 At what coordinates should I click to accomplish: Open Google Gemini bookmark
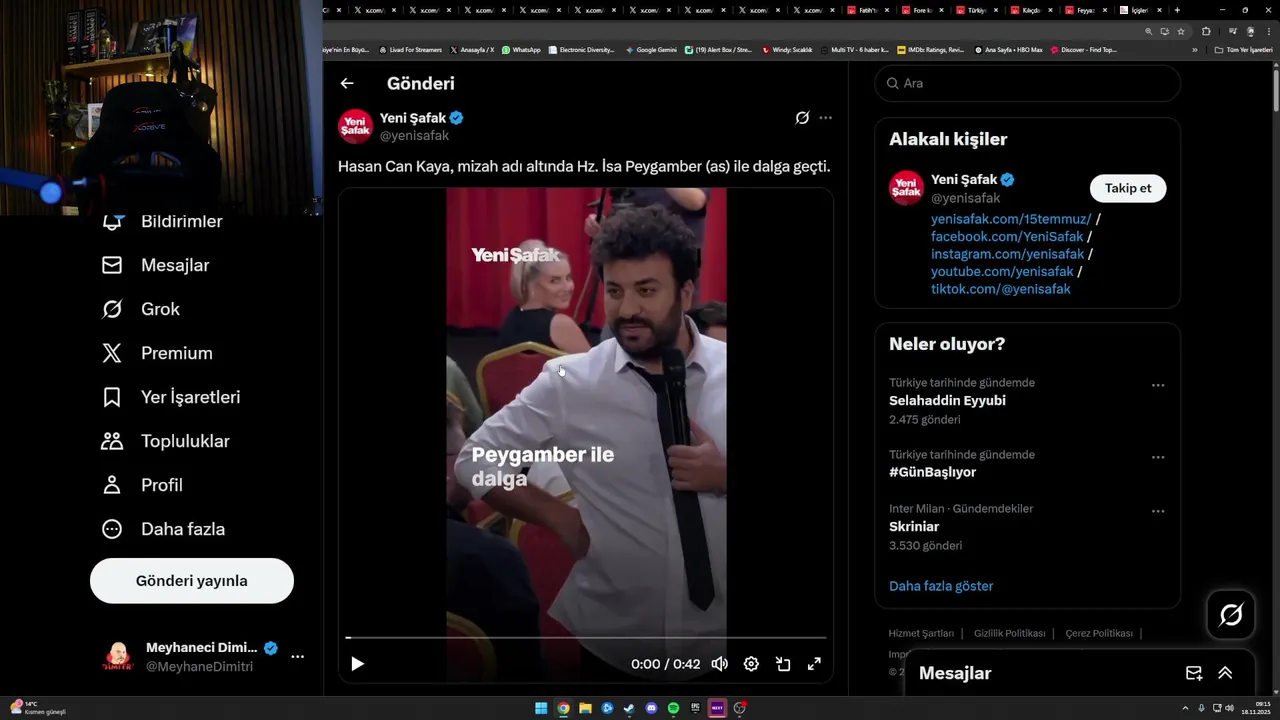[651, 50]
